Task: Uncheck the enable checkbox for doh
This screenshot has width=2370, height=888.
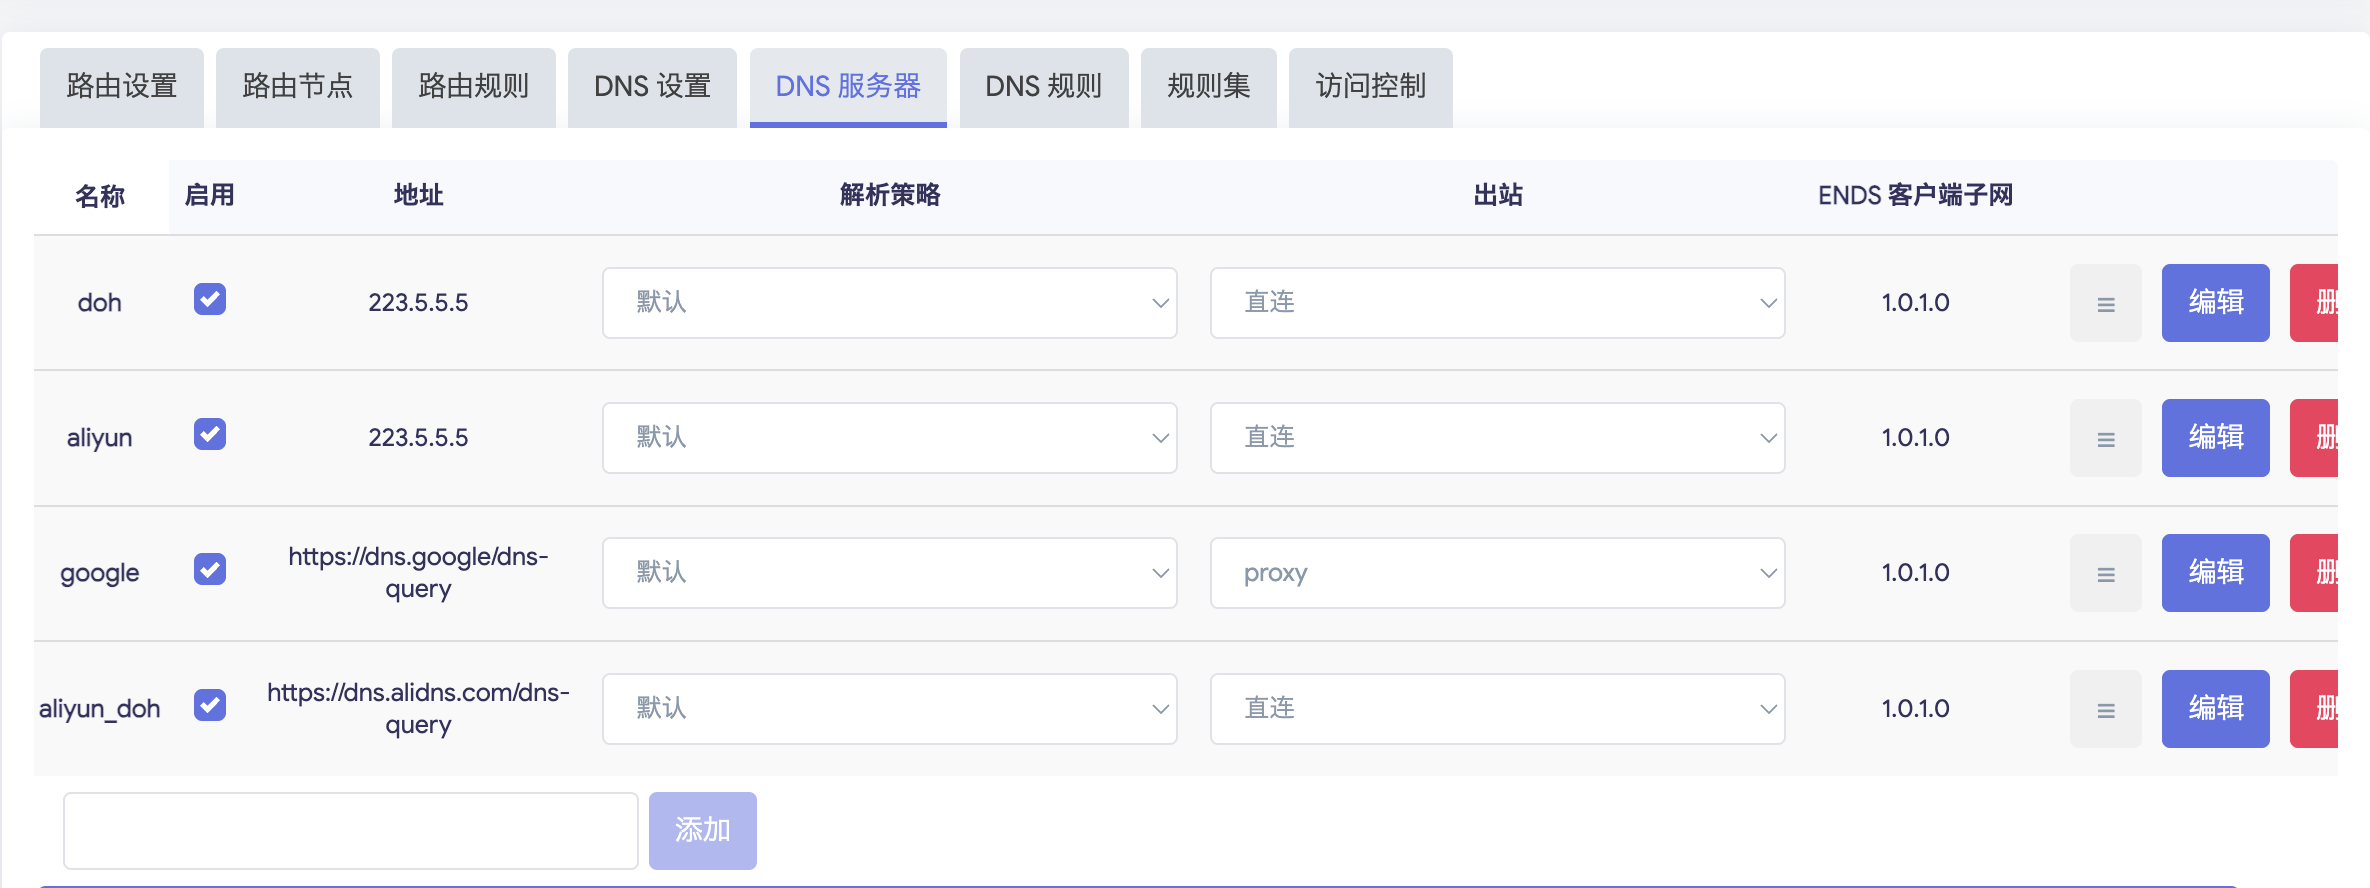Action: (x=210, y=299)
